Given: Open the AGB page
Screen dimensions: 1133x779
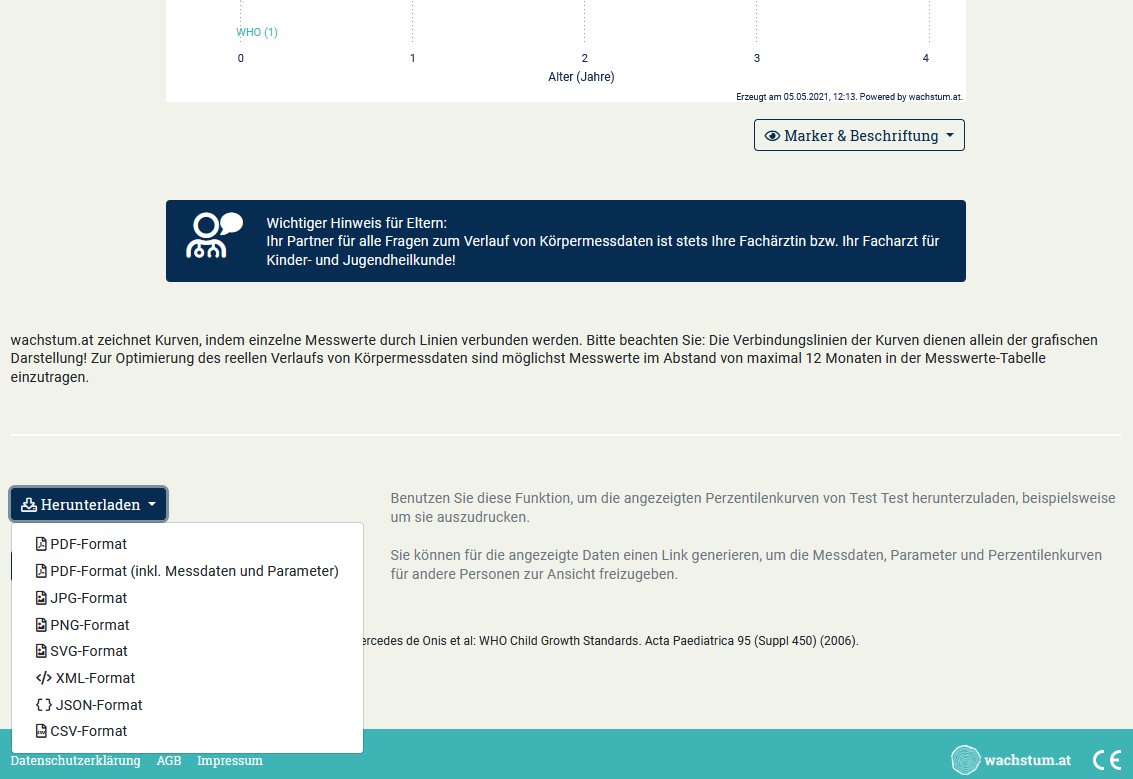Looking at the screenshot, I should coord(169,760).
